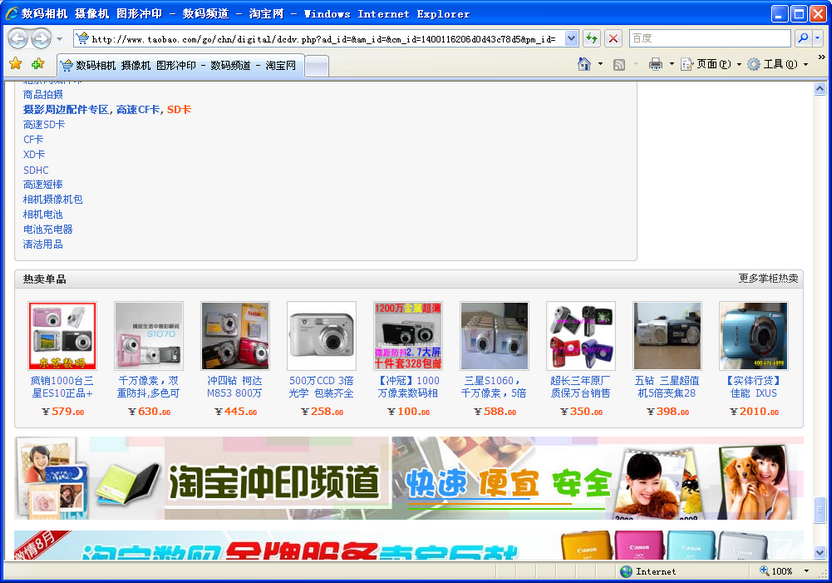Stop page loading with the red X
832x583 pixels.
[613, 38]
